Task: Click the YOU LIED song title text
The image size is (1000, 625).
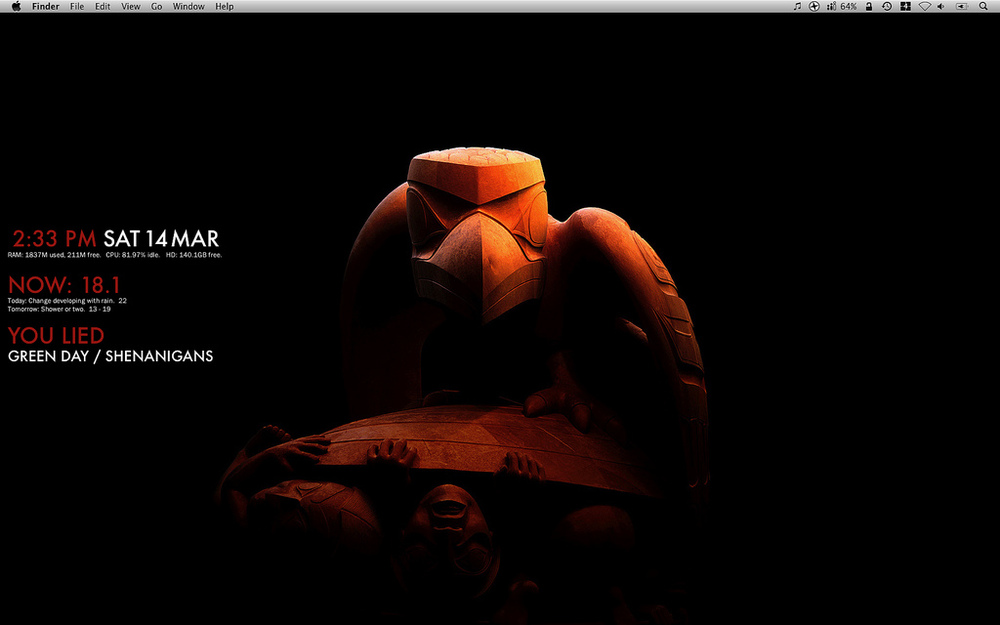Action: 56,335
